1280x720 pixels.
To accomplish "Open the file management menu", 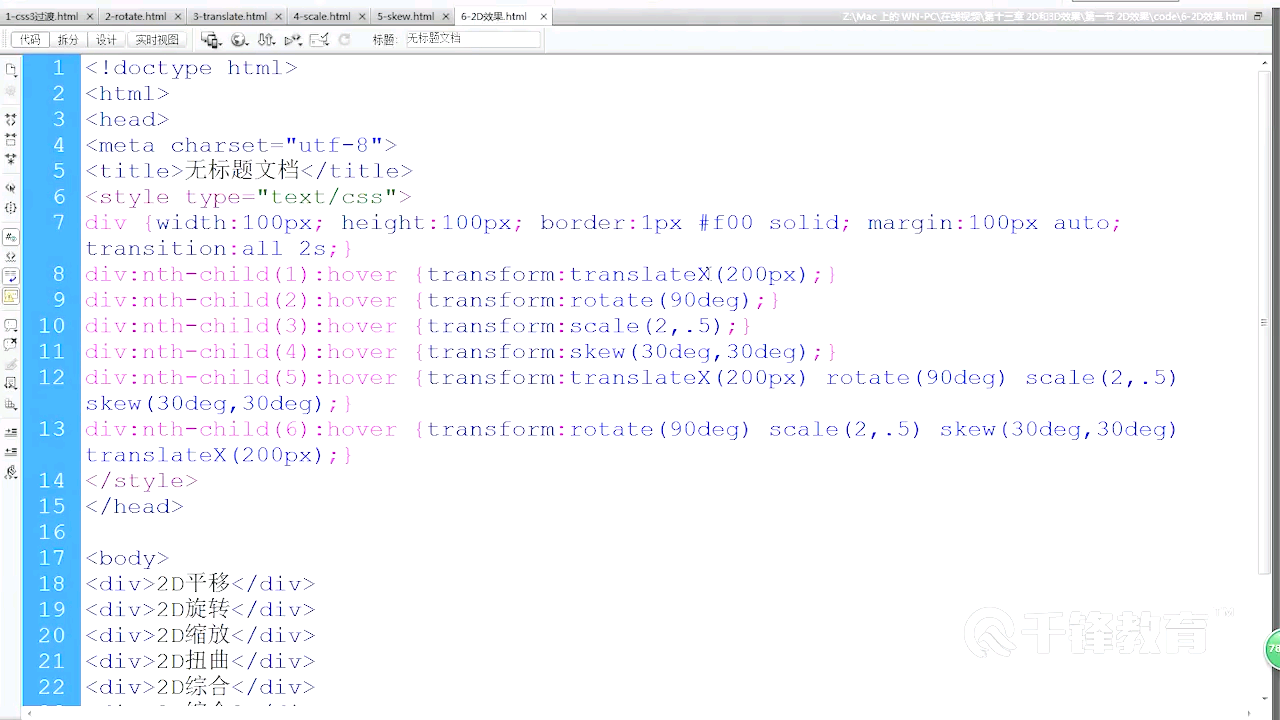I will [266, 39].
